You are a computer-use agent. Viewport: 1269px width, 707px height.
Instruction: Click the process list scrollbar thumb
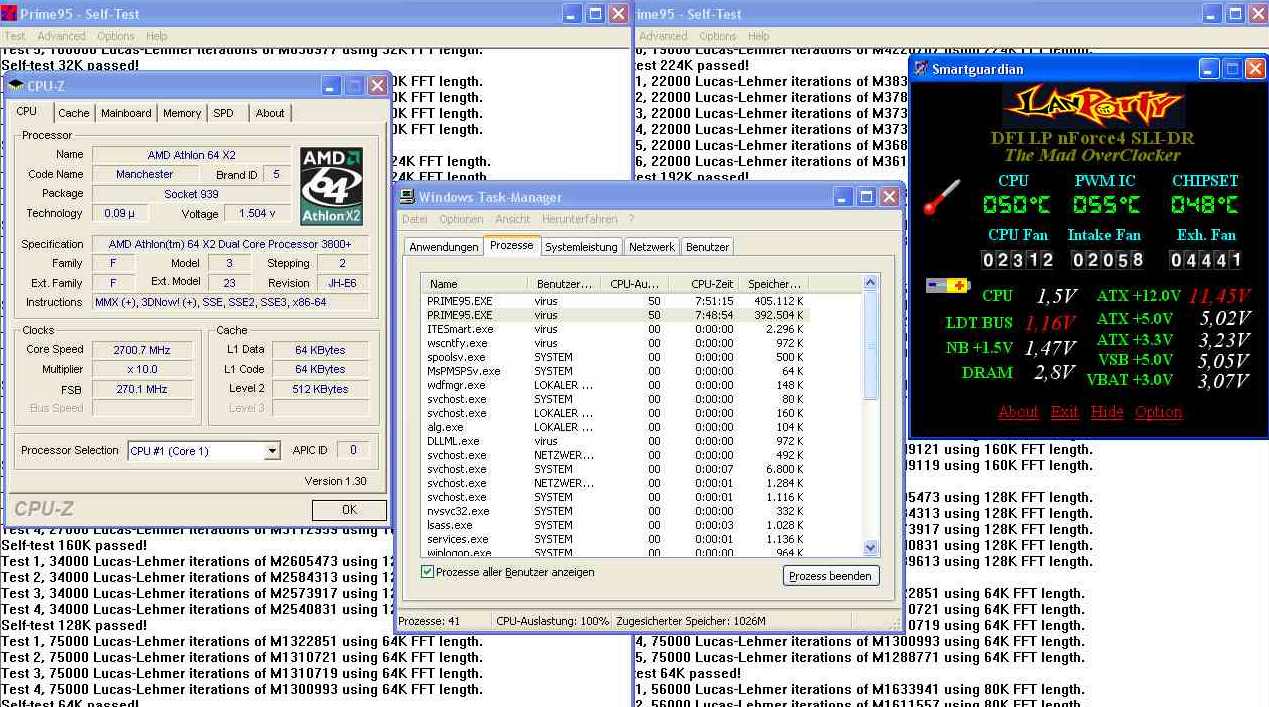click(x=870, y=345)
